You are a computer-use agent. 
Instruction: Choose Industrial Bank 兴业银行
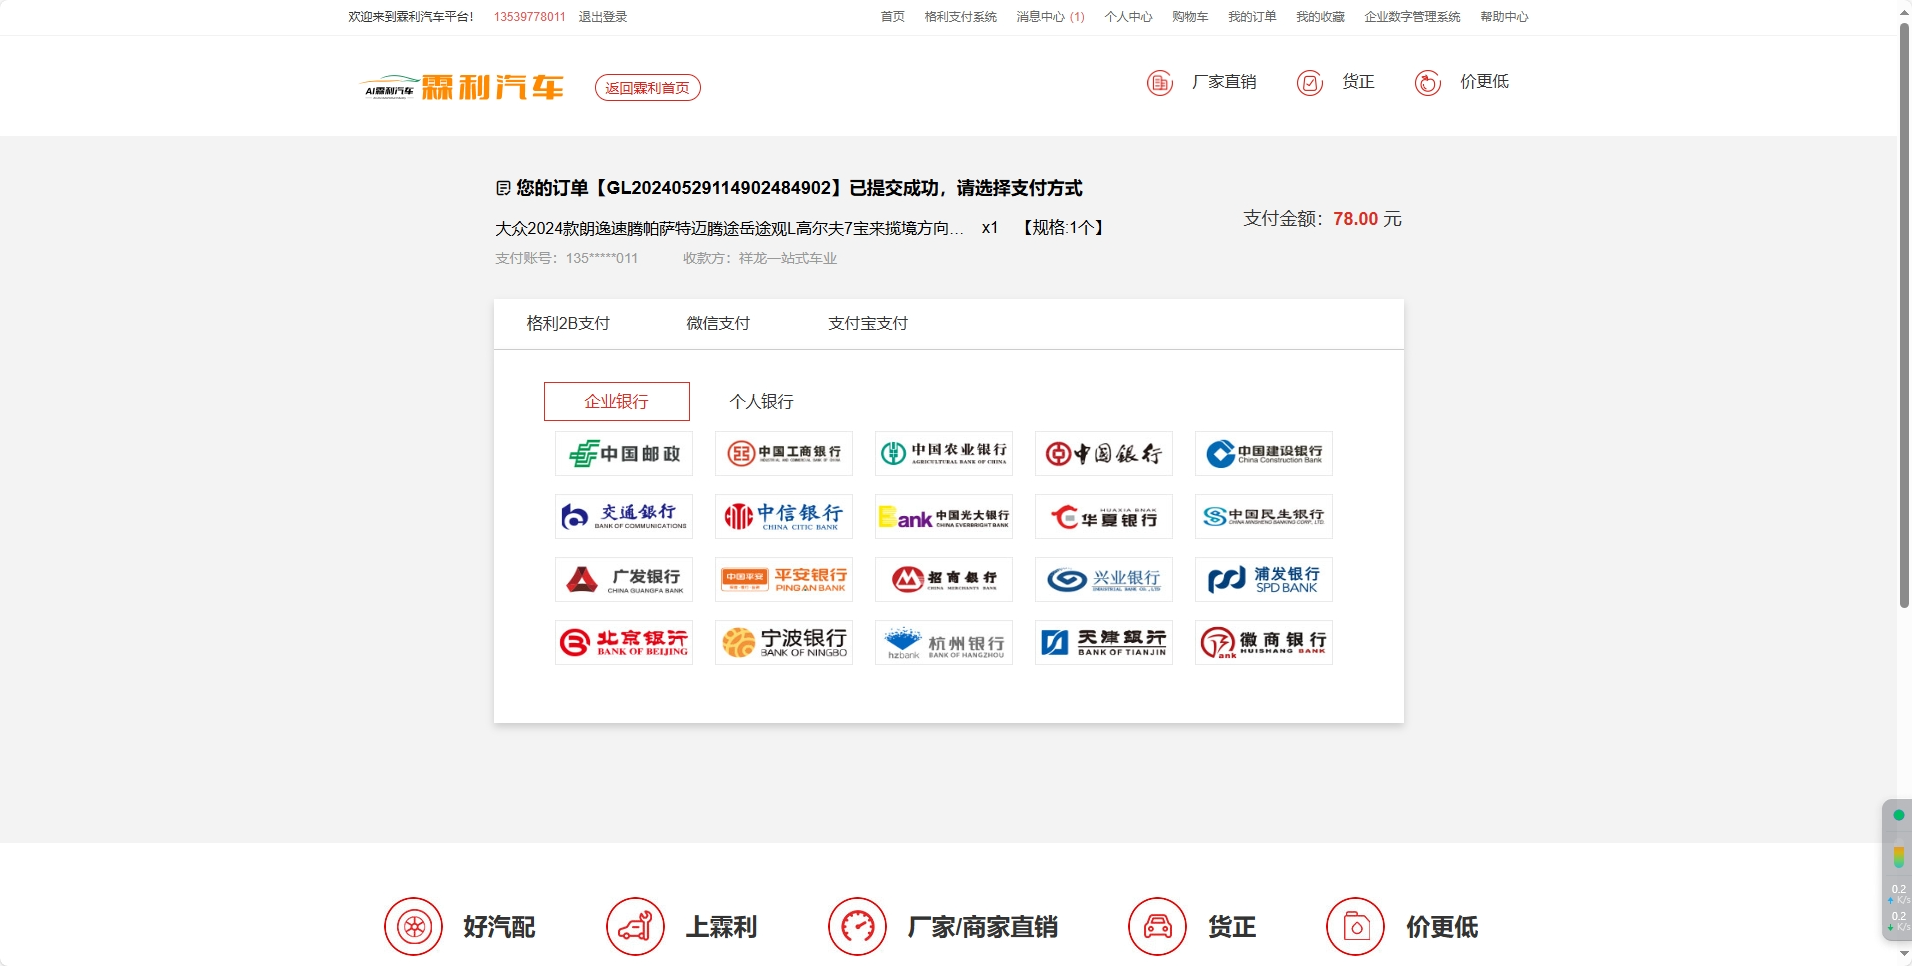(x=1104, y=579)
